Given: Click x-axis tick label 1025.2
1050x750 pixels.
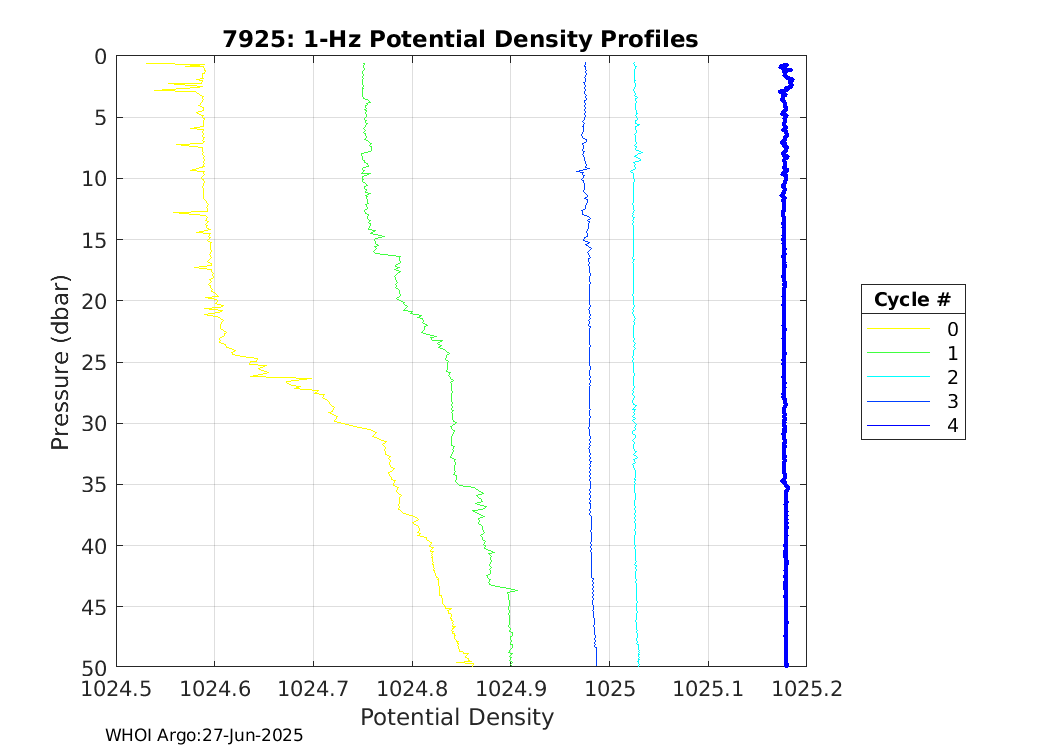Looking at the screenshot, I should coord(806,688).
